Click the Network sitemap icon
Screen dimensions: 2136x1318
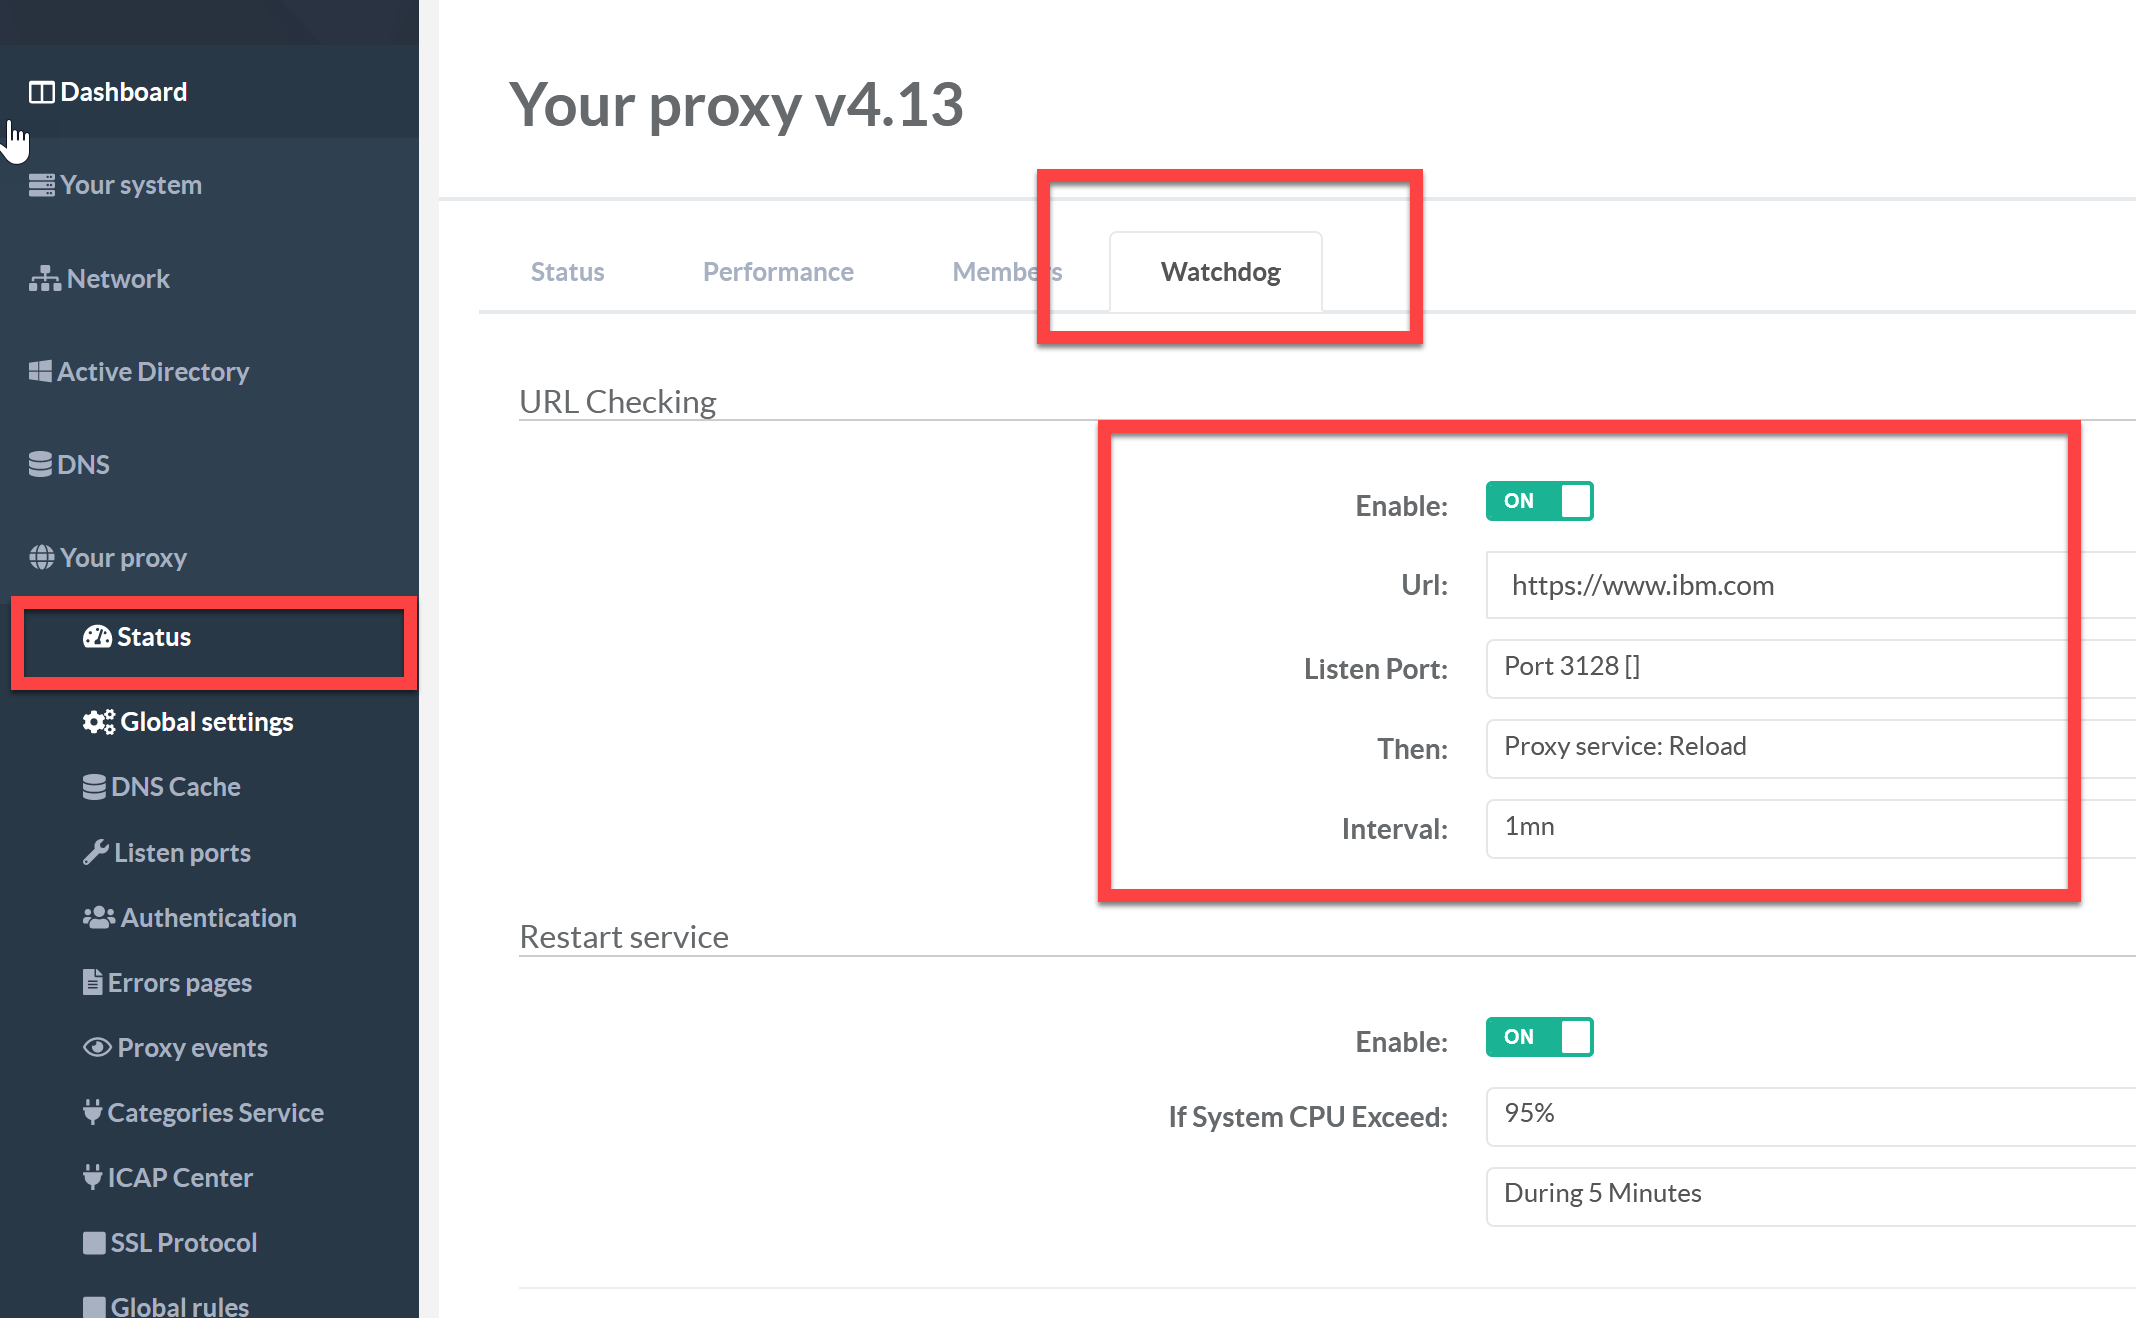[44, 279]
